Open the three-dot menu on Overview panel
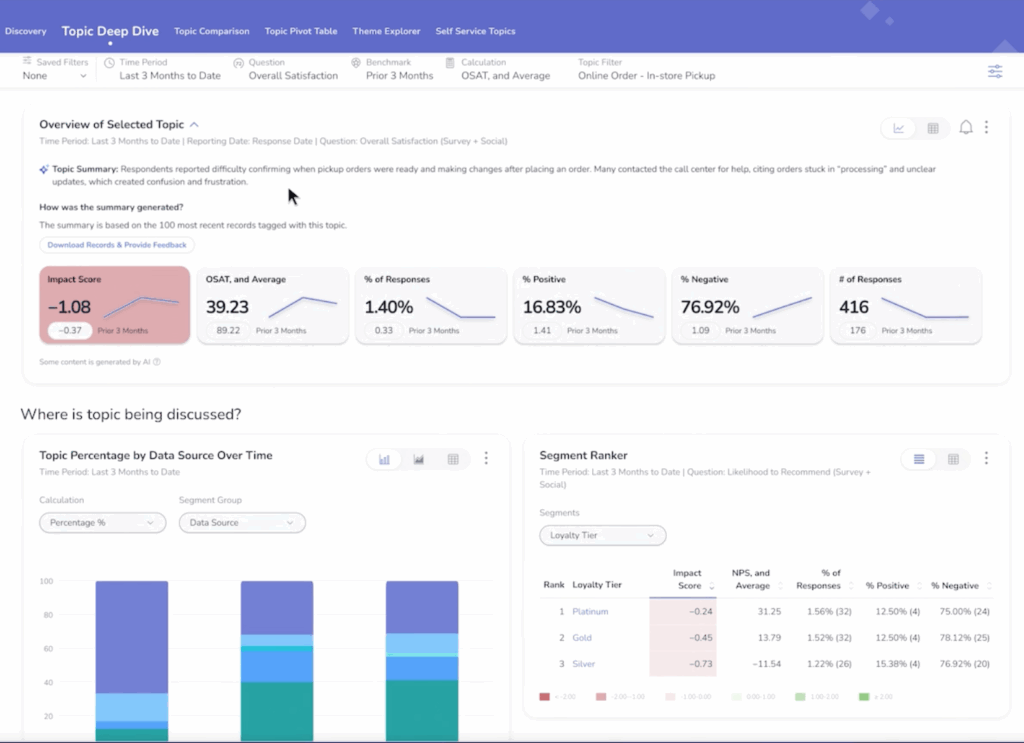Viewport: 1024px width, 743px height. [x=987, y=128]
